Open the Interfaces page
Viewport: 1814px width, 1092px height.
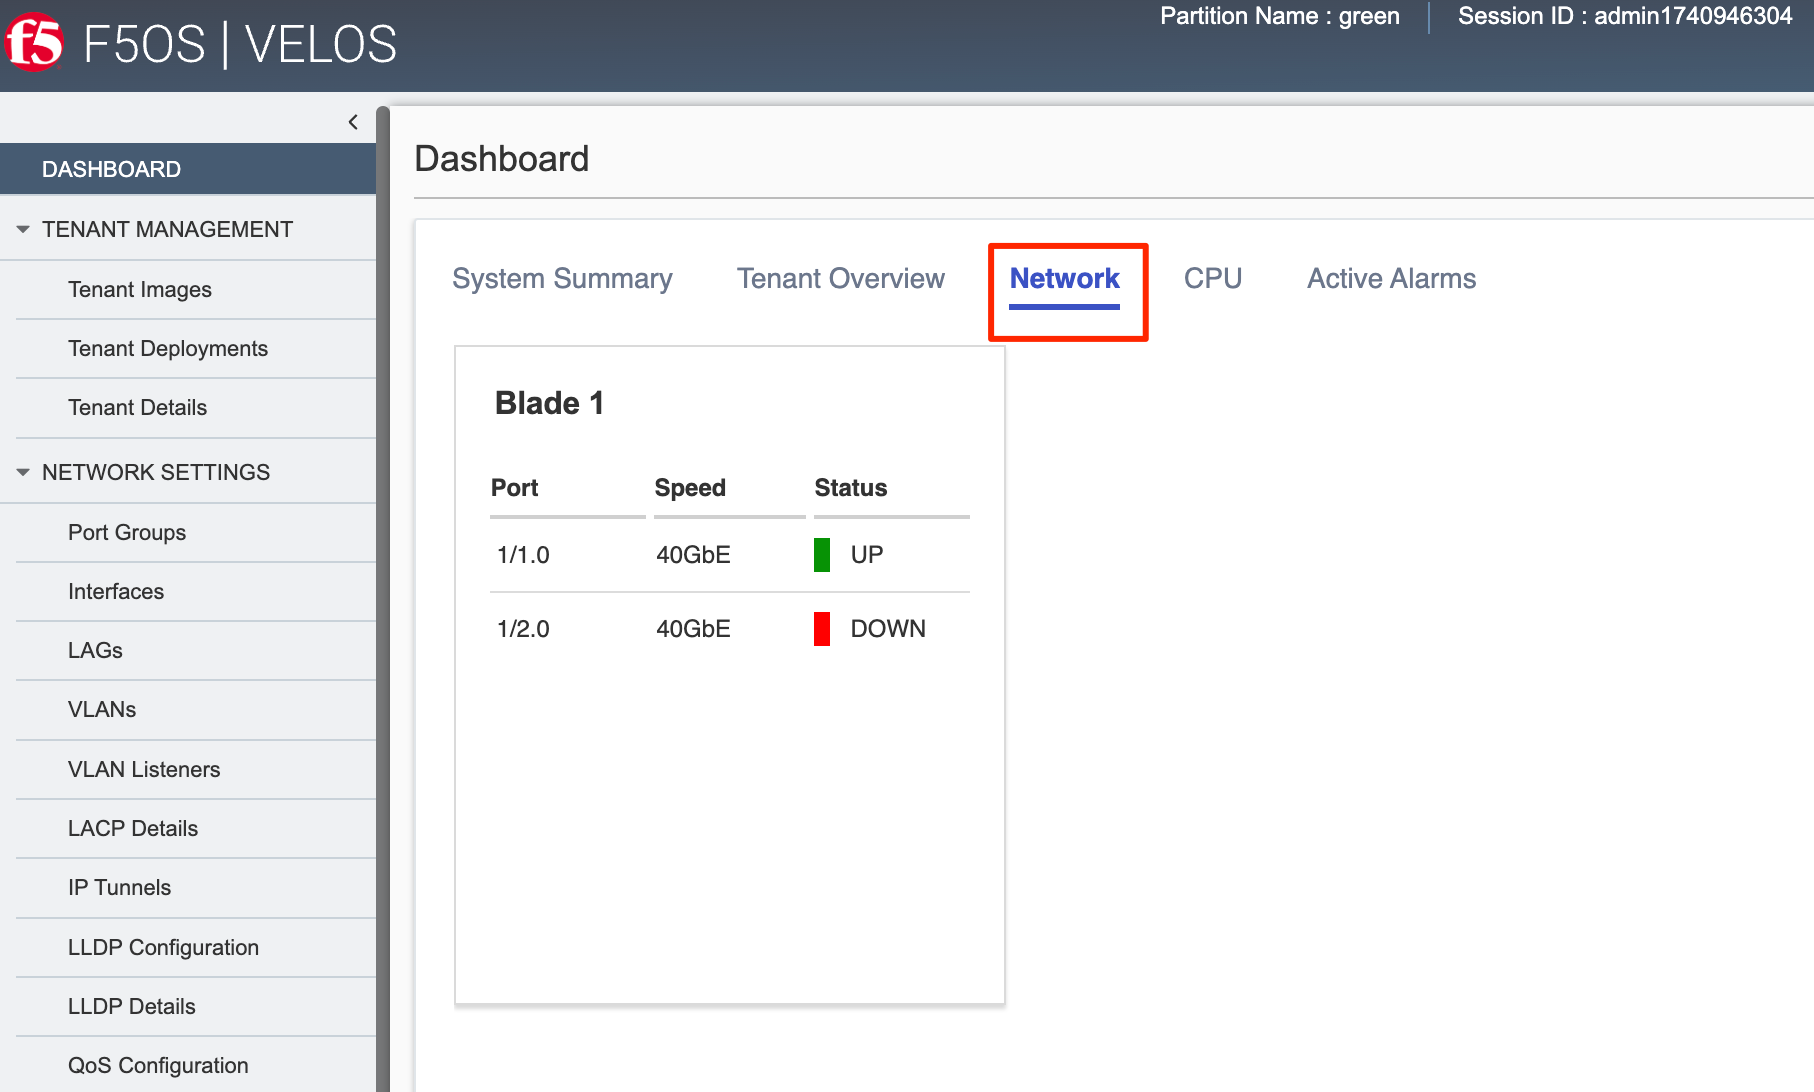116,592
